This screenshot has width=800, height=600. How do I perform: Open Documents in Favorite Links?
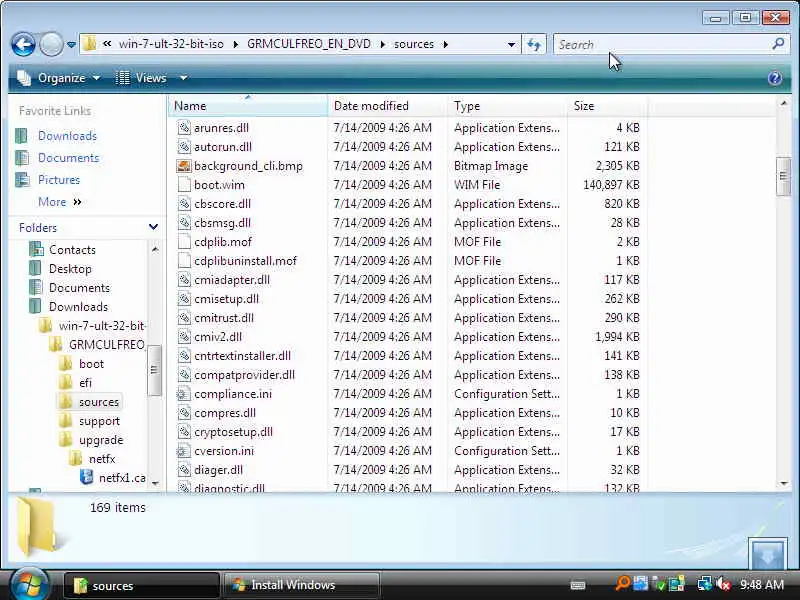click(x=68, y=158)
